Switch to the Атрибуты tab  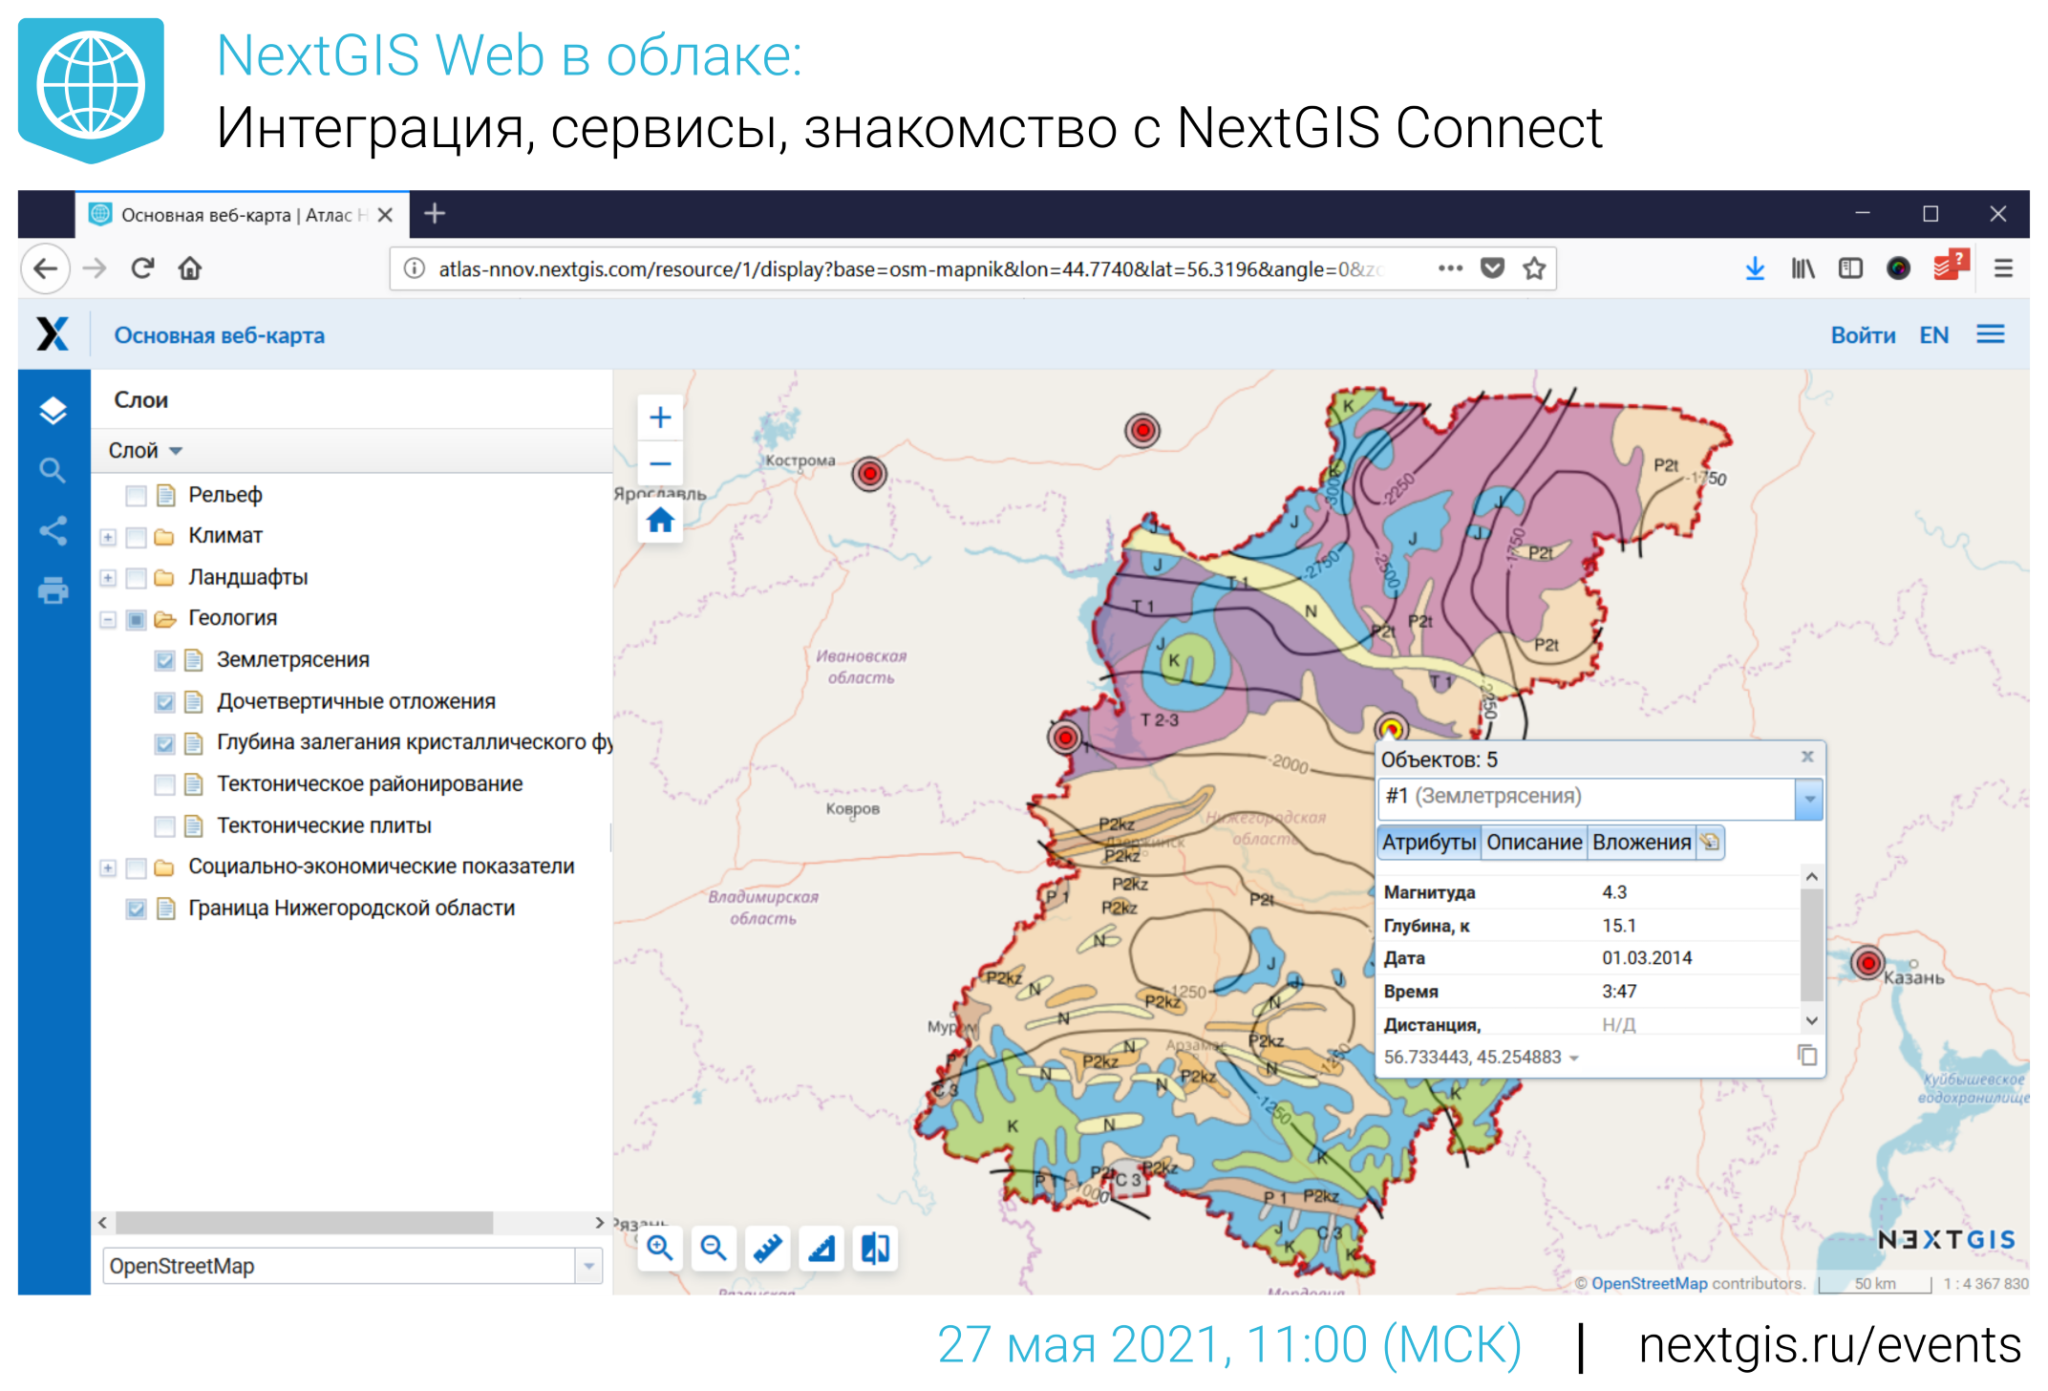1429,842
